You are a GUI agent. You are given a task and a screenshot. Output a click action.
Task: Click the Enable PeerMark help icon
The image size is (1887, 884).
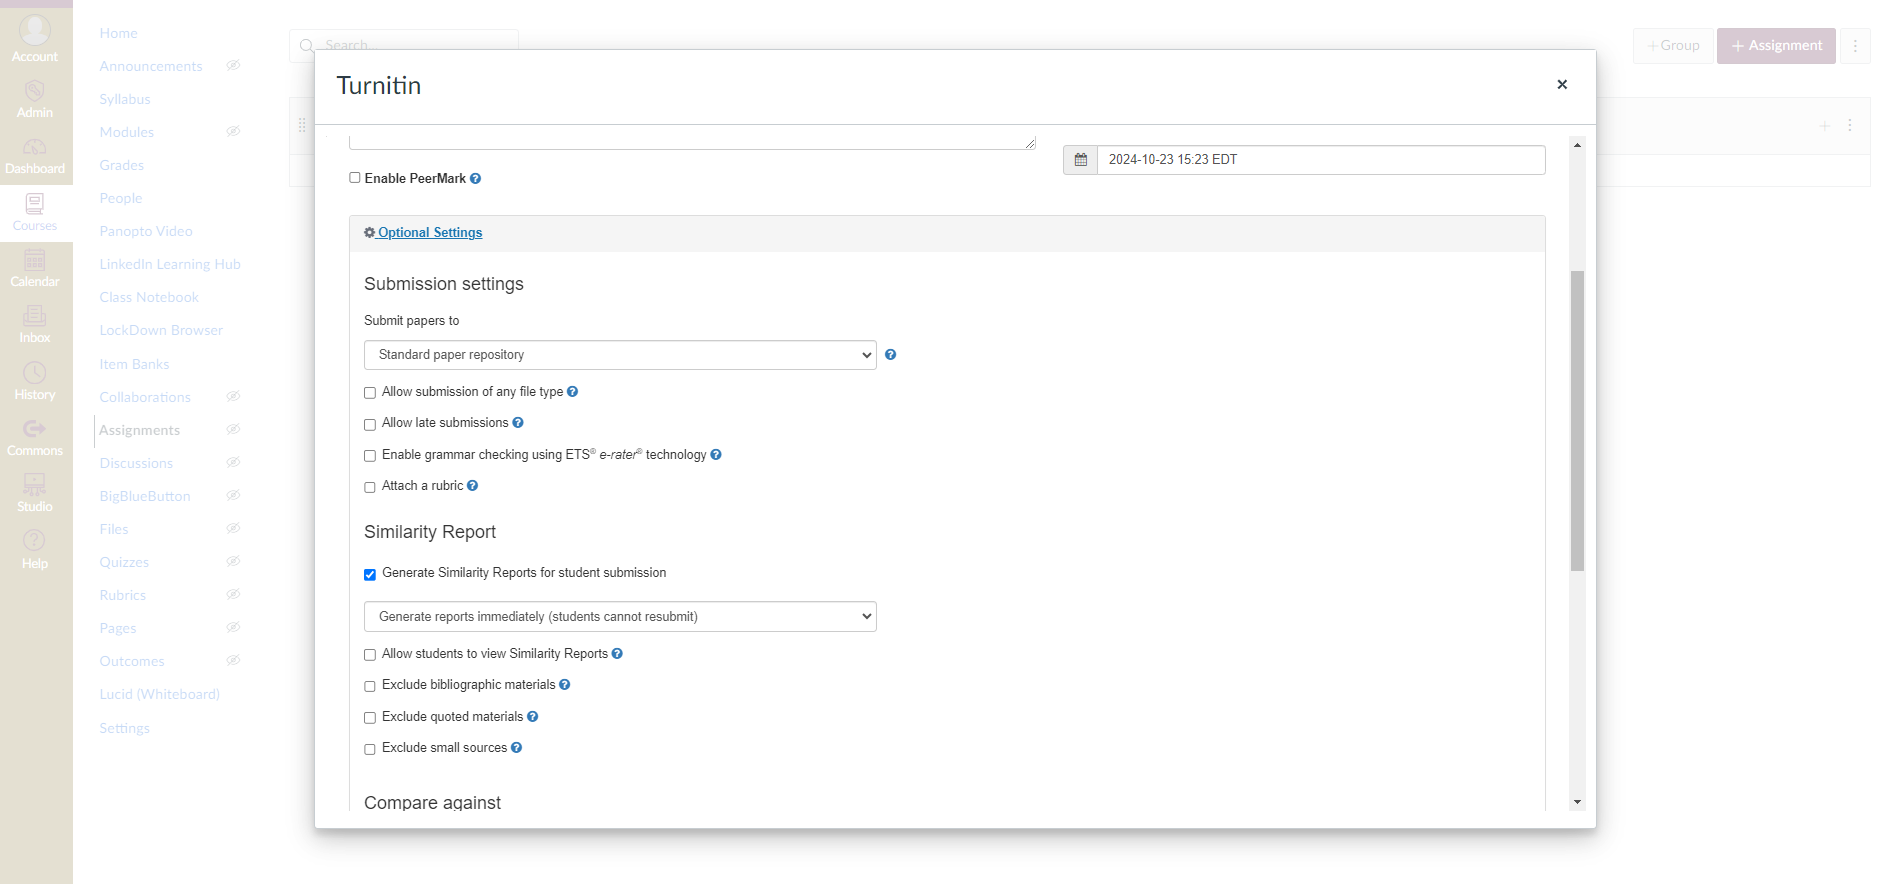[x=476, y=179]
